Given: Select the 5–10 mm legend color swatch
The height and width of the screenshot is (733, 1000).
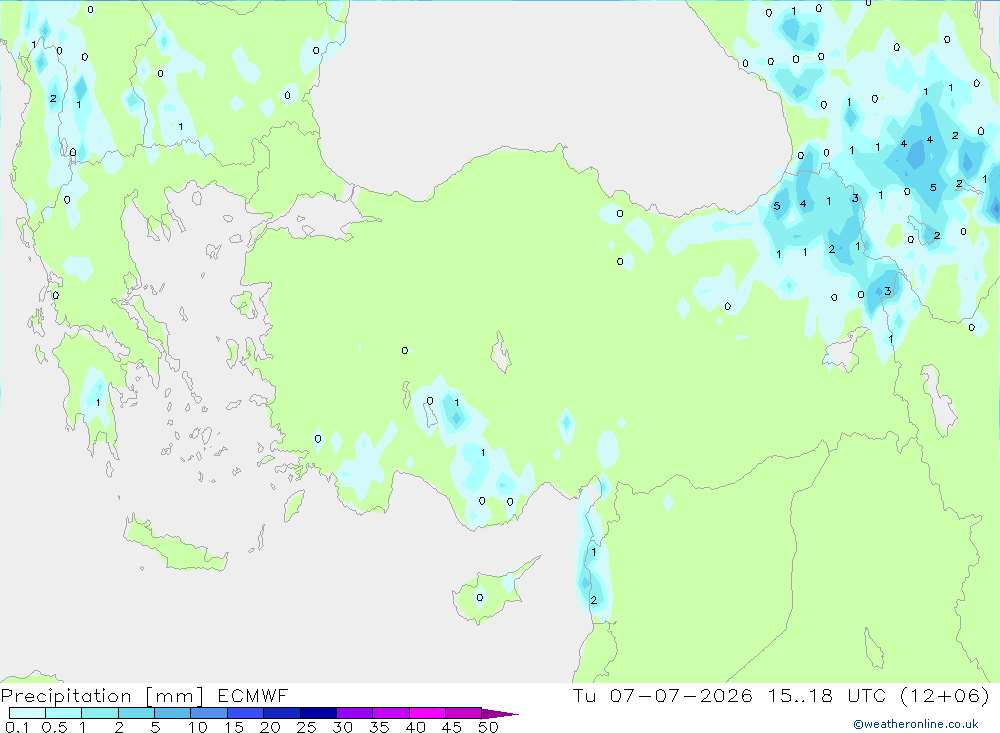Looking at the screenshot, I should [173, 713].
